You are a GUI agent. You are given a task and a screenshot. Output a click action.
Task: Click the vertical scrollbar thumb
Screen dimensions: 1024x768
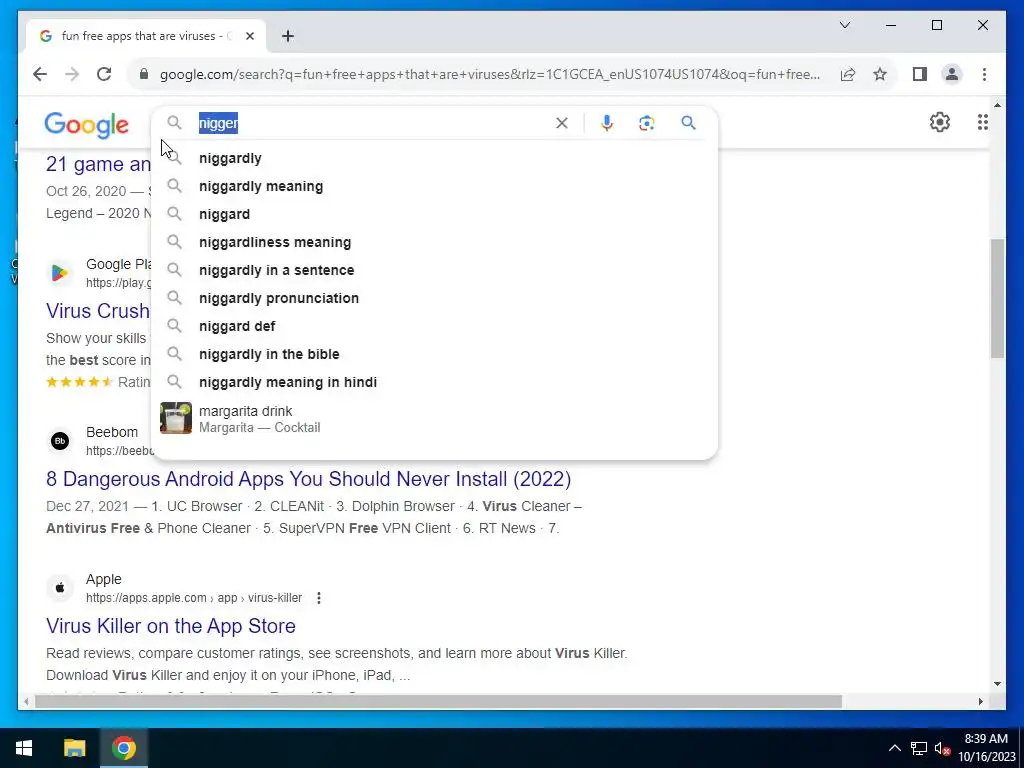(997, 298)
